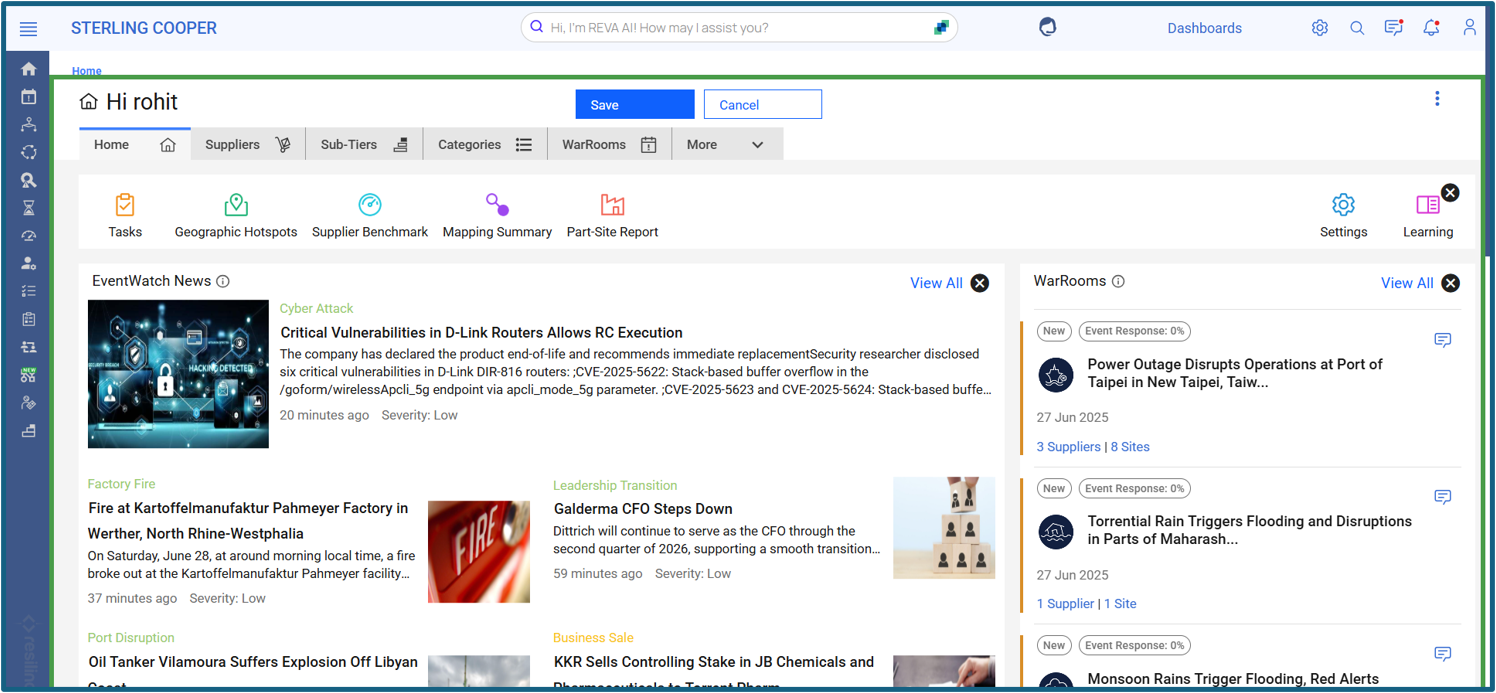Switch to Suppliers tab

(248, 144)
